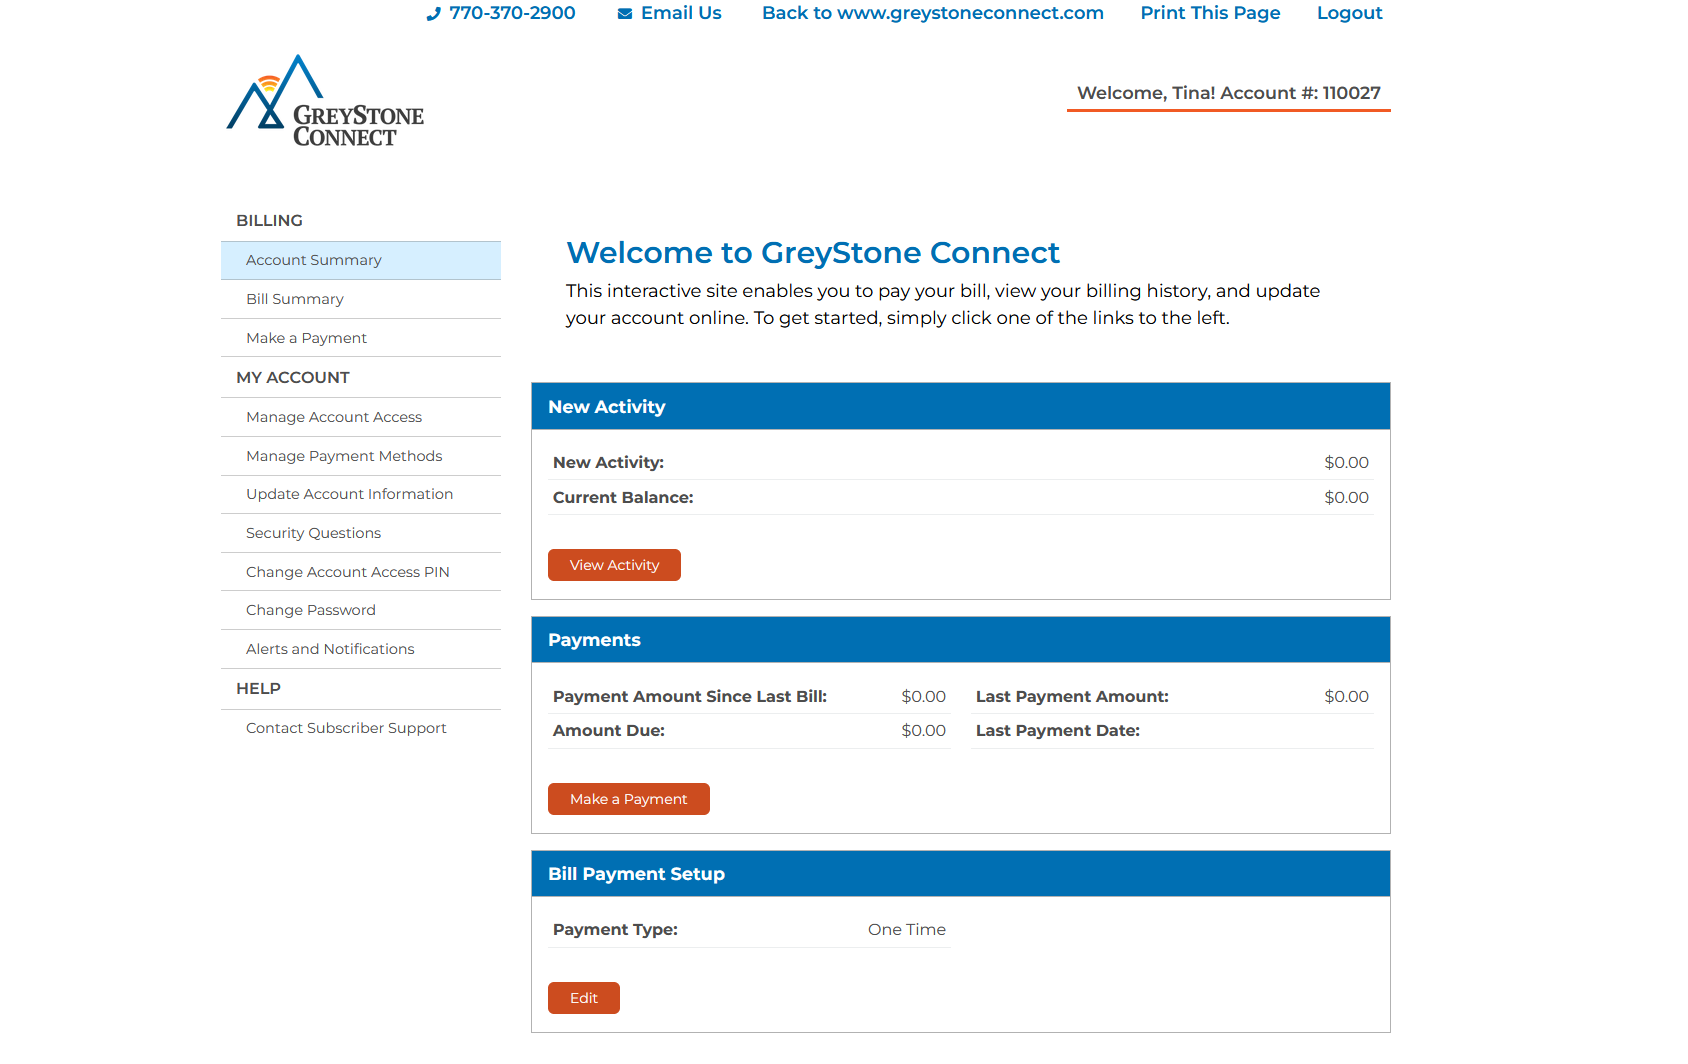Viewport: 1688px width, 1064px height.
Task: Go to Update Account Information
Action: [x=361, y=494]
